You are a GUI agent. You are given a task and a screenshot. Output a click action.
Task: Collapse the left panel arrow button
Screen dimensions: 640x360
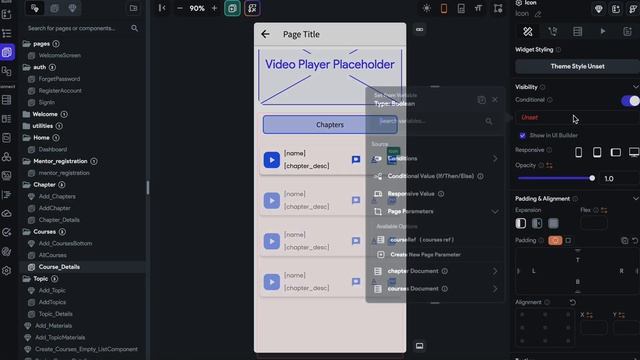[162, 8]
